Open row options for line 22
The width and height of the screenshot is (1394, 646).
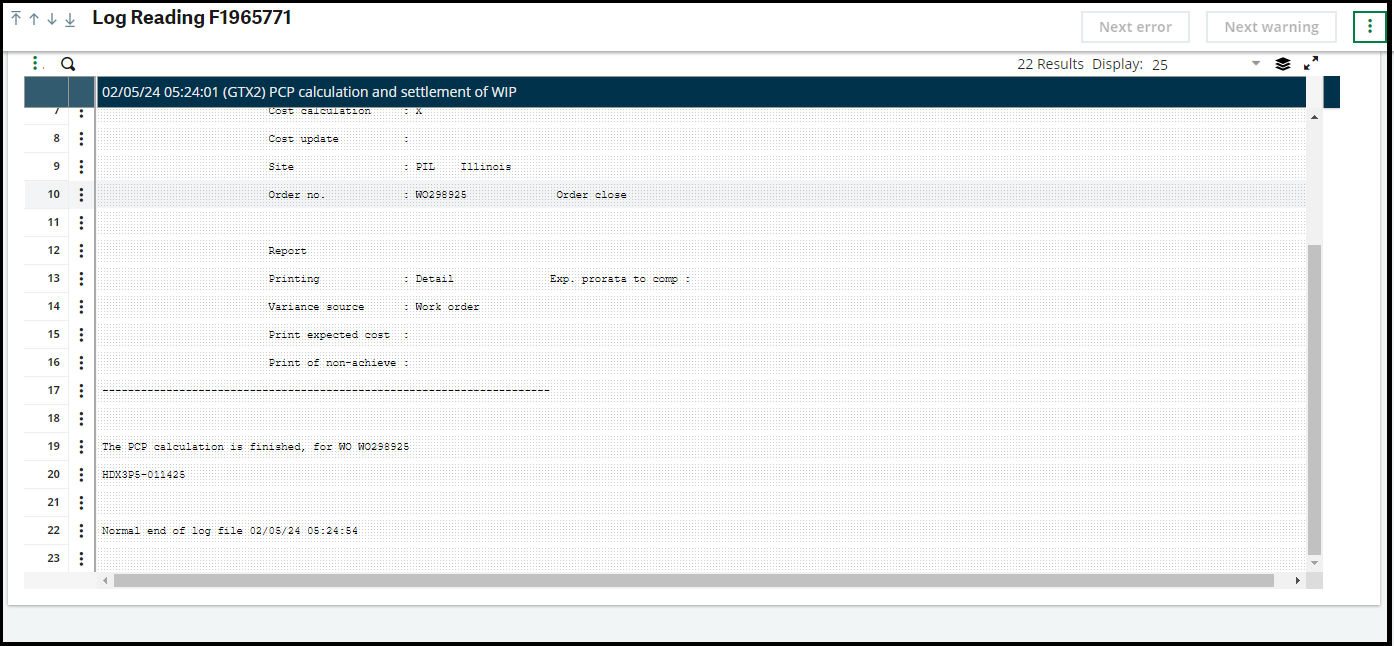click(81, 530)
